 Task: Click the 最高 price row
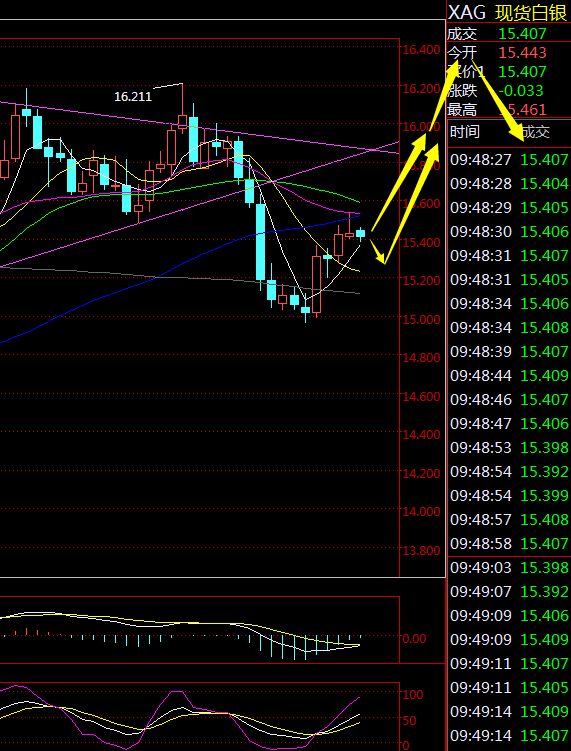click(x=509, y=110)
